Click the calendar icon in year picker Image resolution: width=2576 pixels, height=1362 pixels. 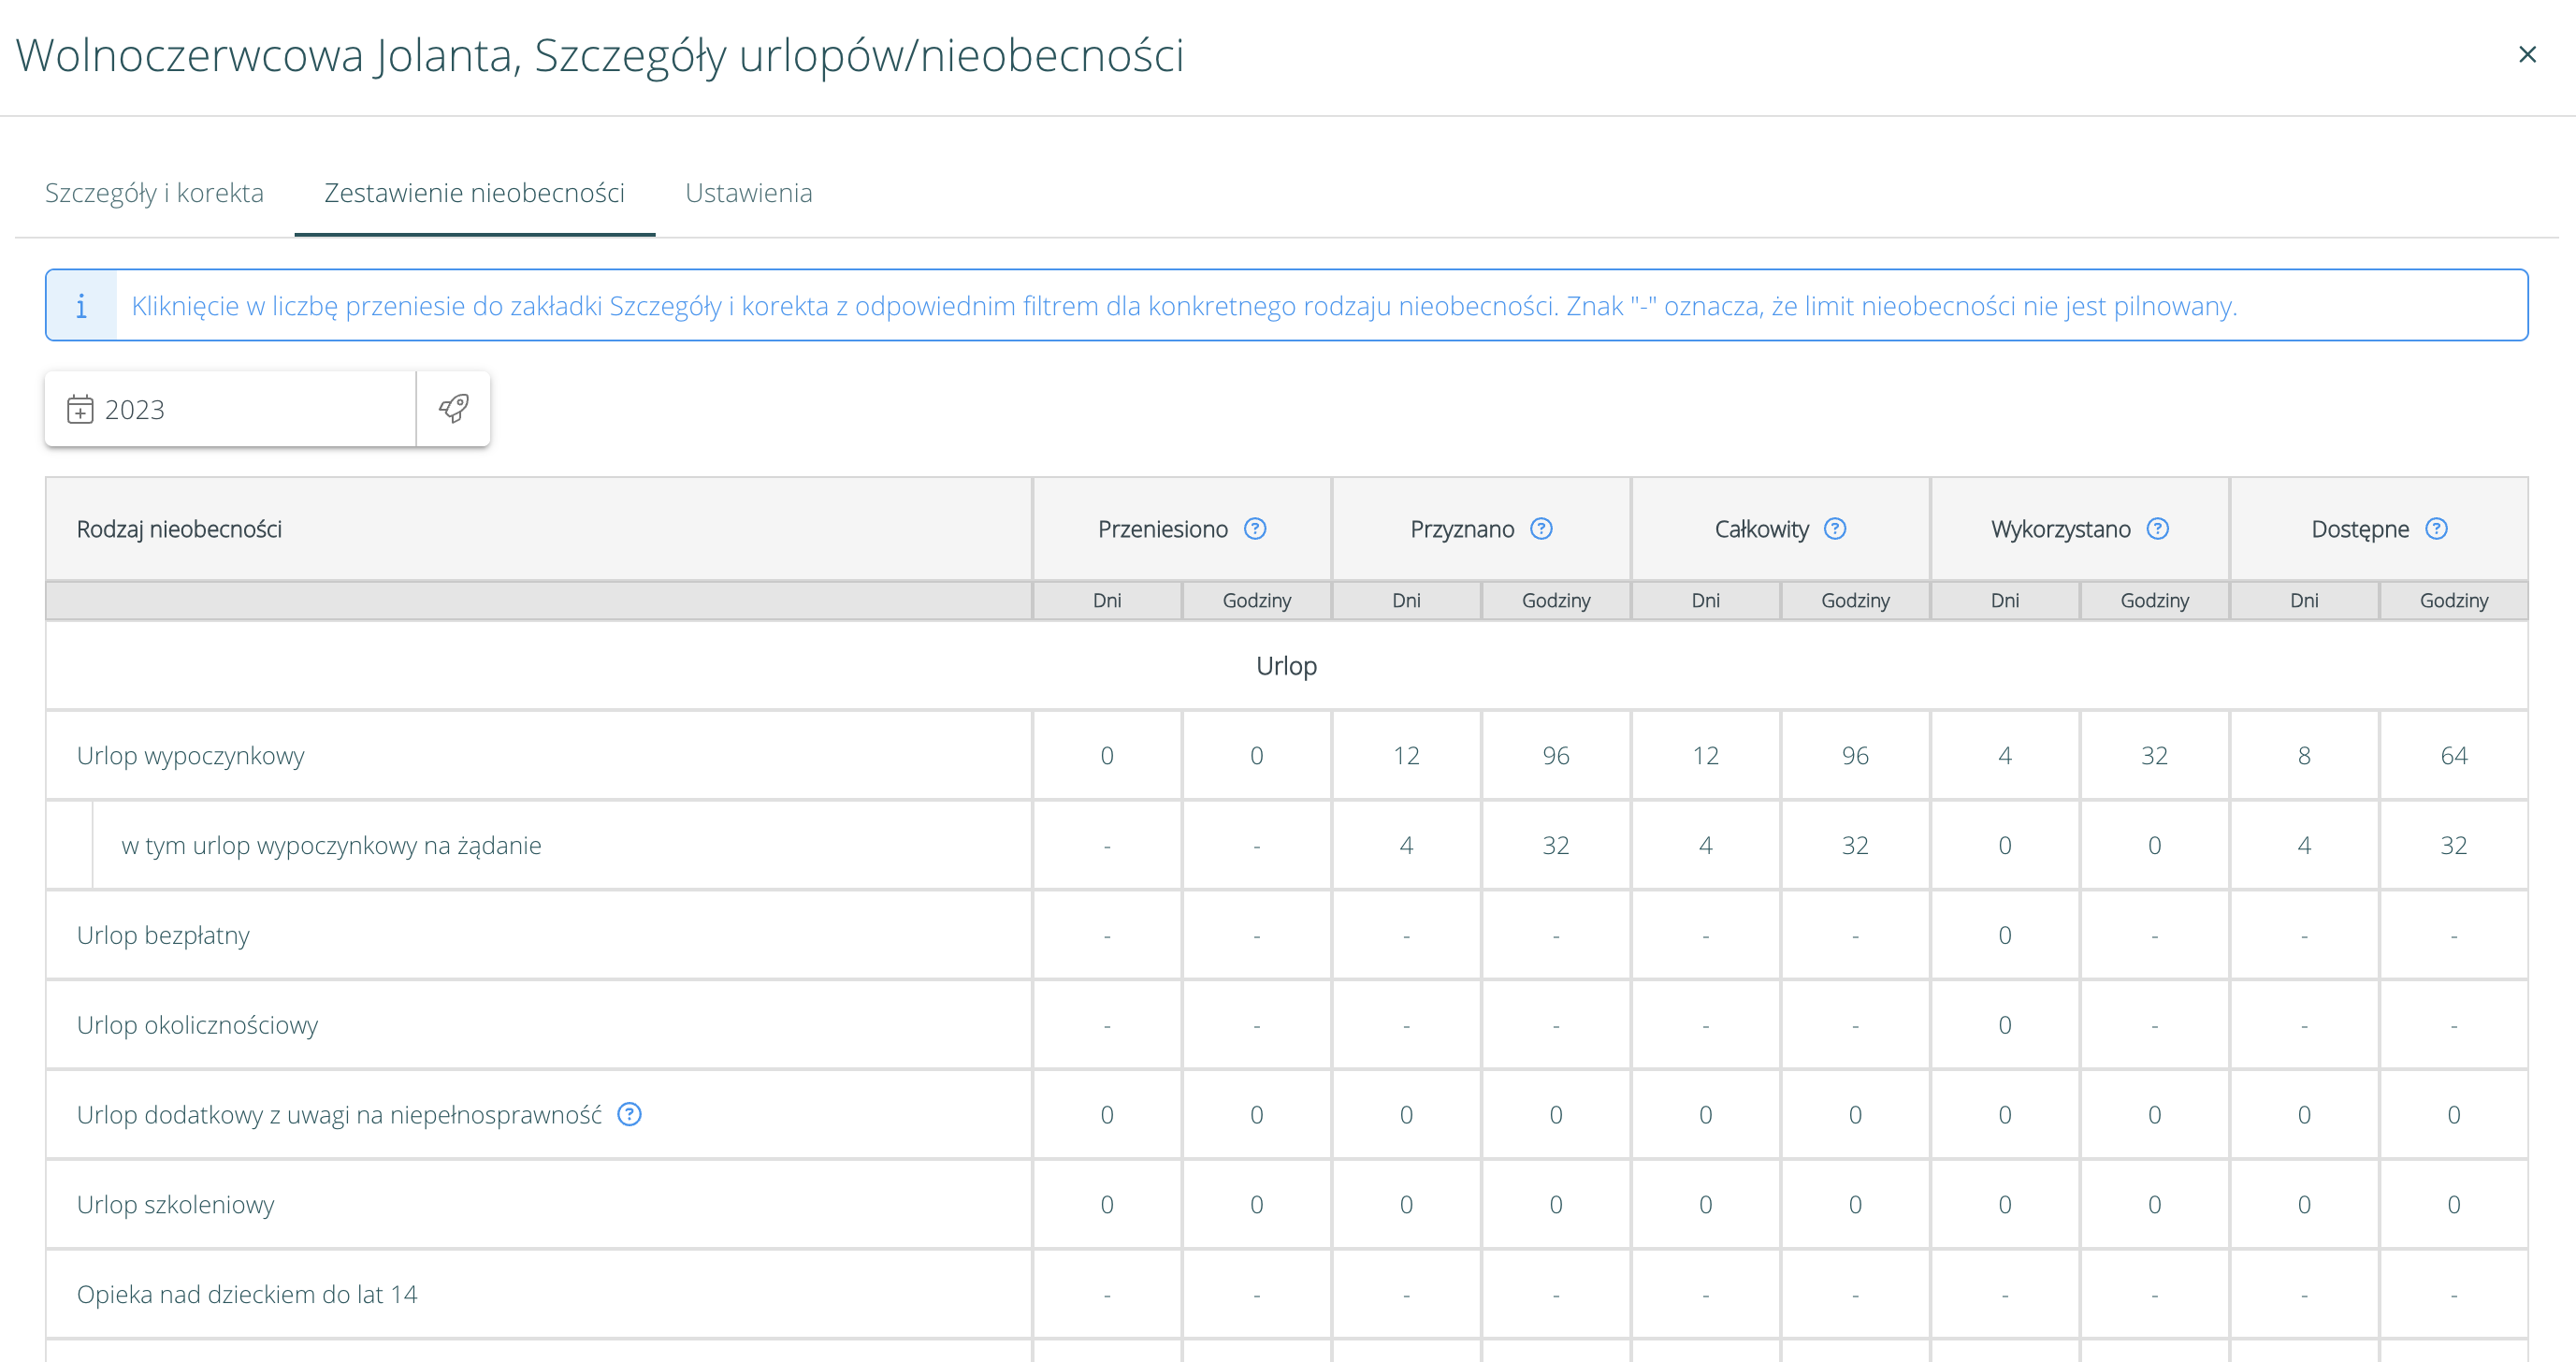pos(80,410)
